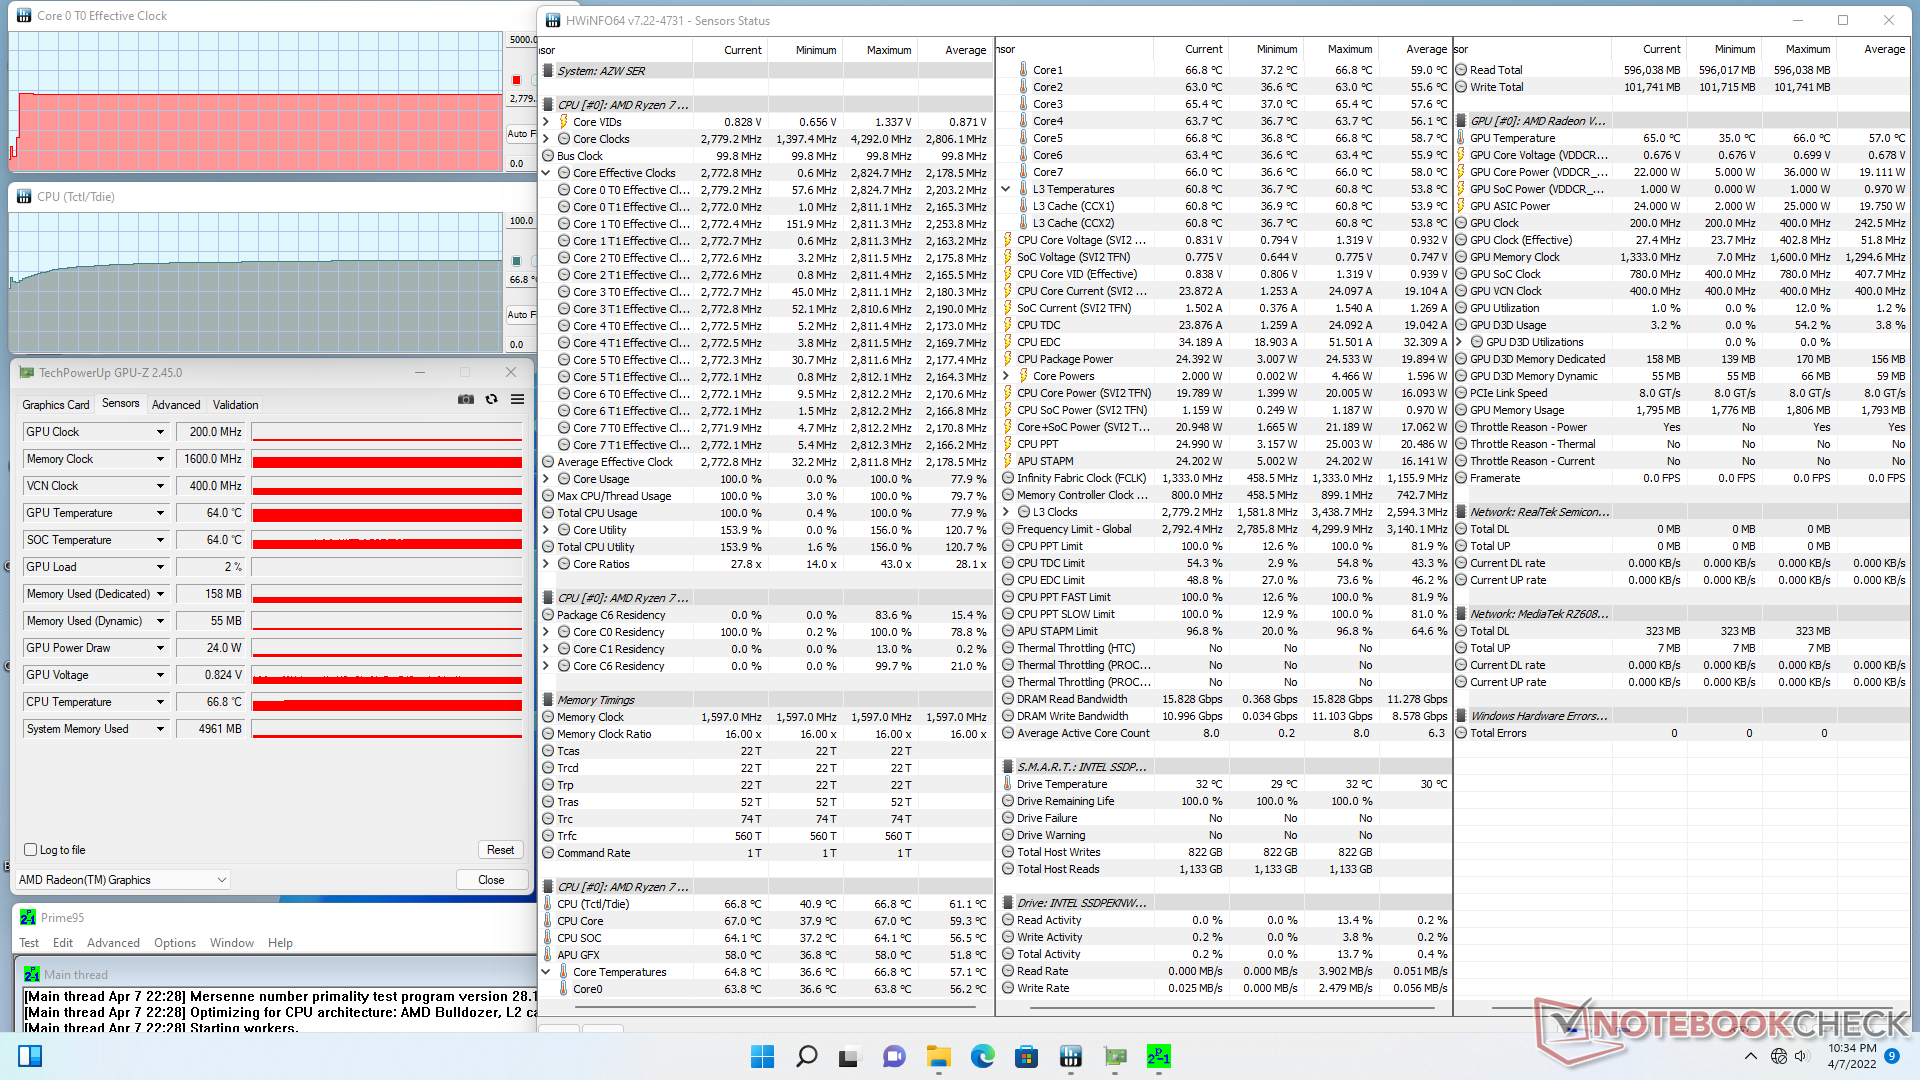This screenshot has width=1920, height=1080.
Task: Click the third pane's Average column header
Action: click(1884, 49)
